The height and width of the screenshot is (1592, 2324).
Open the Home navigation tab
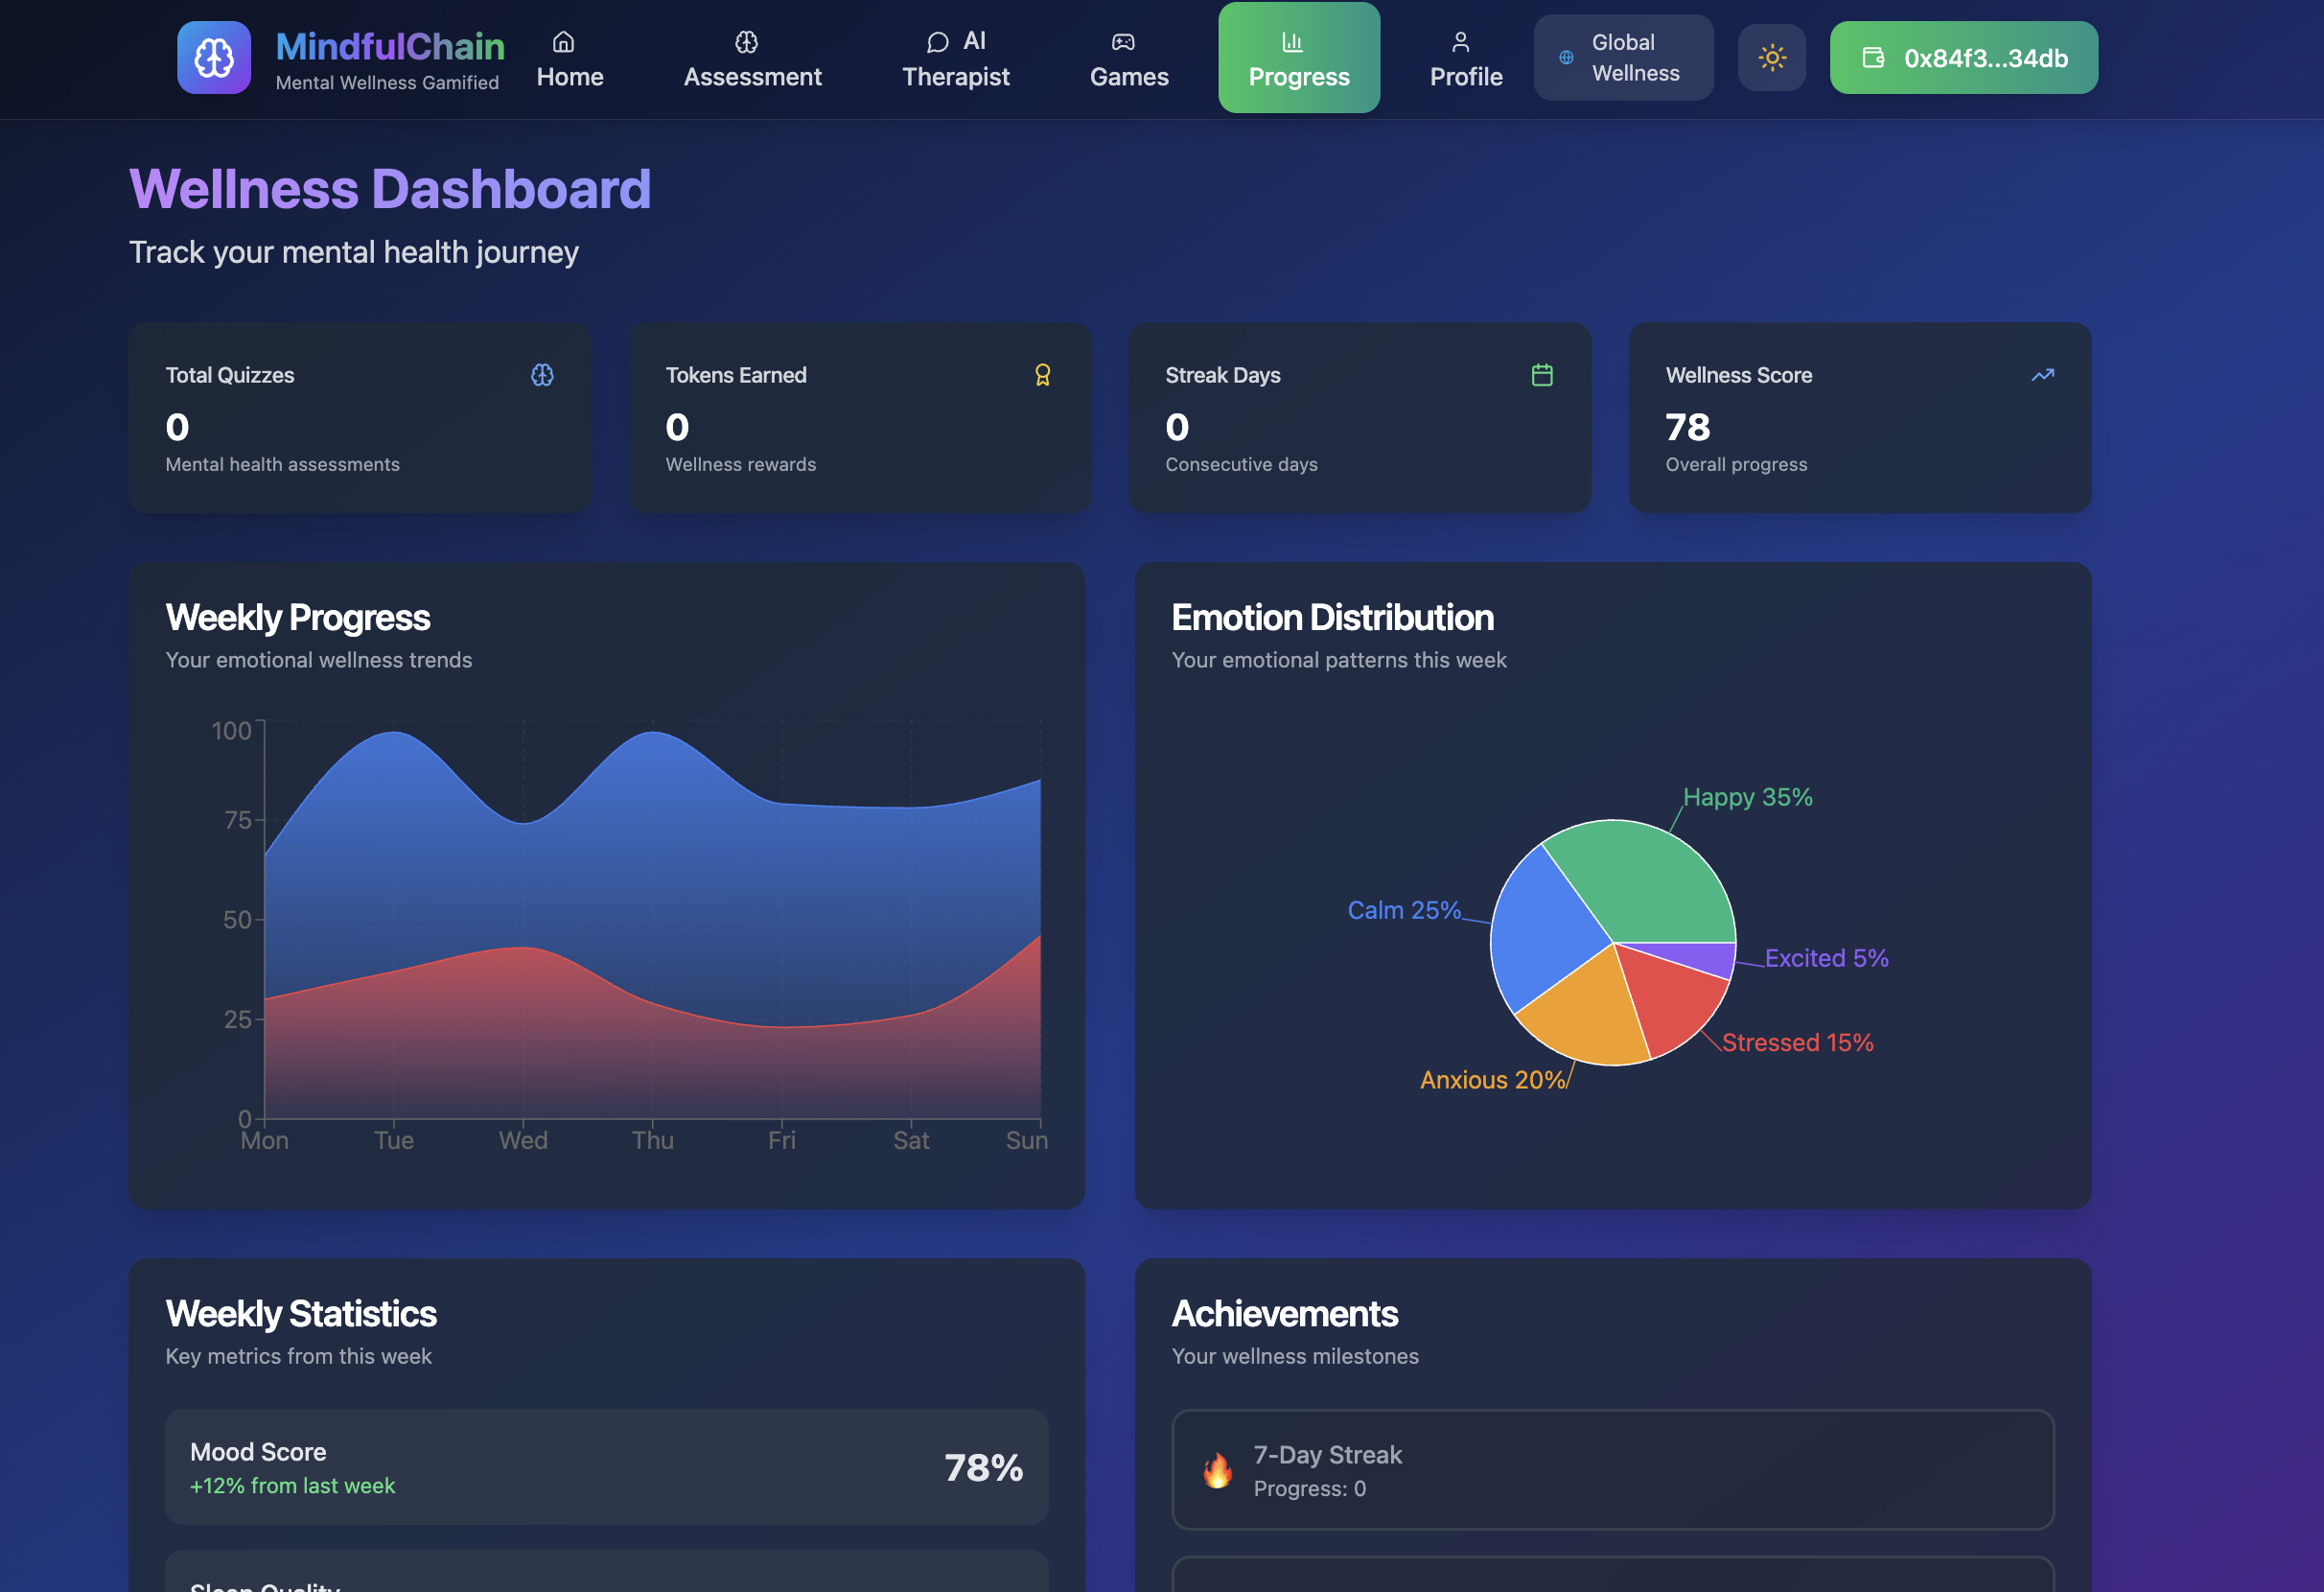pos(569,58)
